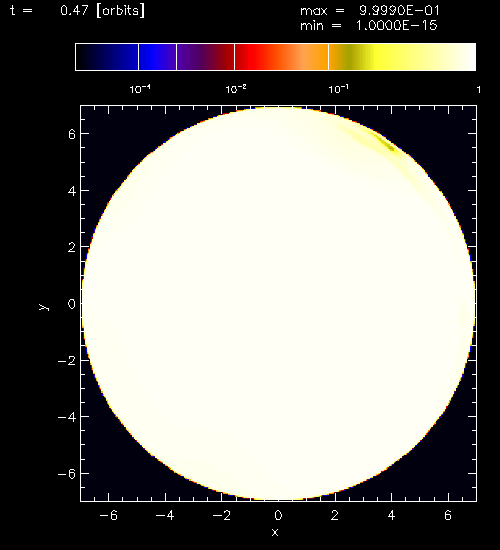Click the y-axis tick label 2
The width and height of the screenshot is (500, 550).
tap(72, 247)
